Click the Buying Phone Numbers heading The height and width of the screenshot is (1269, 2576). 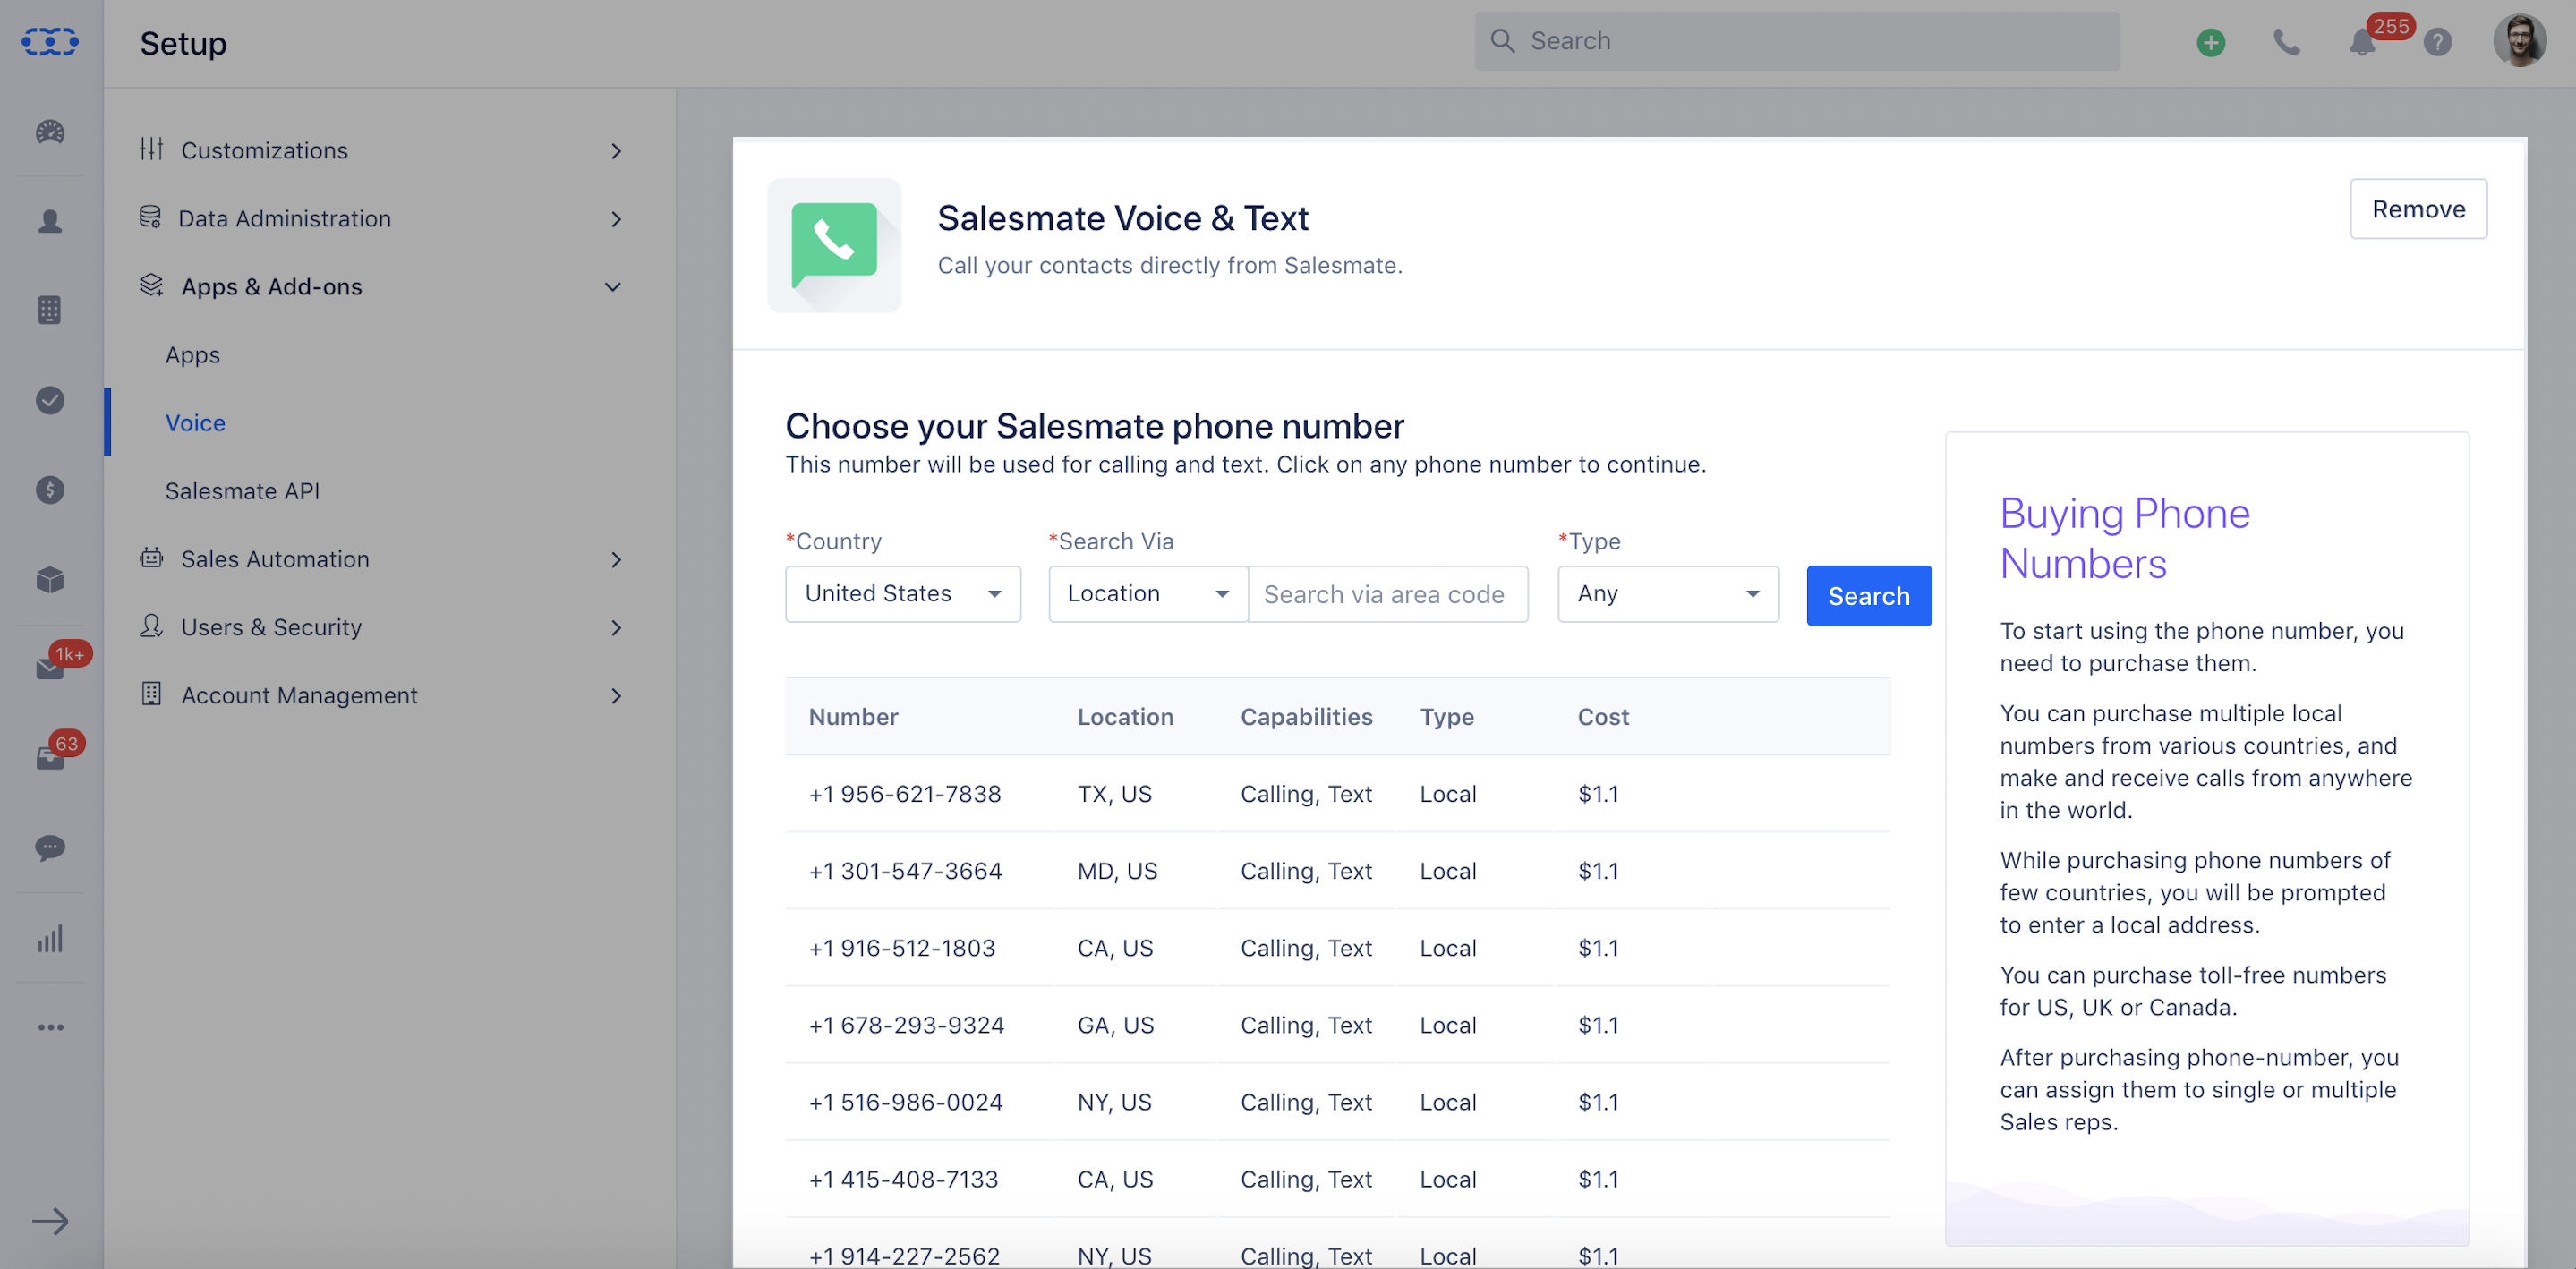click(2124, 539)
